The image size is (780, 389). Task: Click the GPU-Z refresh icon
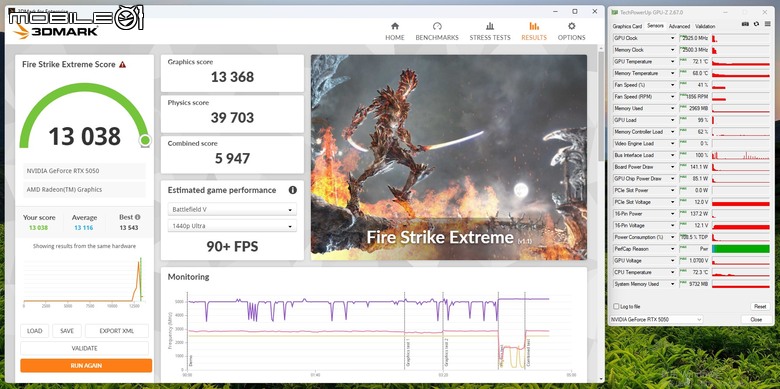(756, 24)
